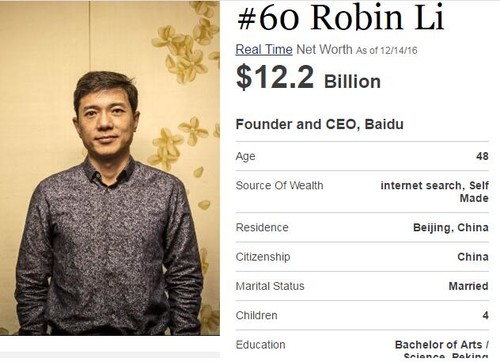Select the China citizenship value

pos(473,257)
